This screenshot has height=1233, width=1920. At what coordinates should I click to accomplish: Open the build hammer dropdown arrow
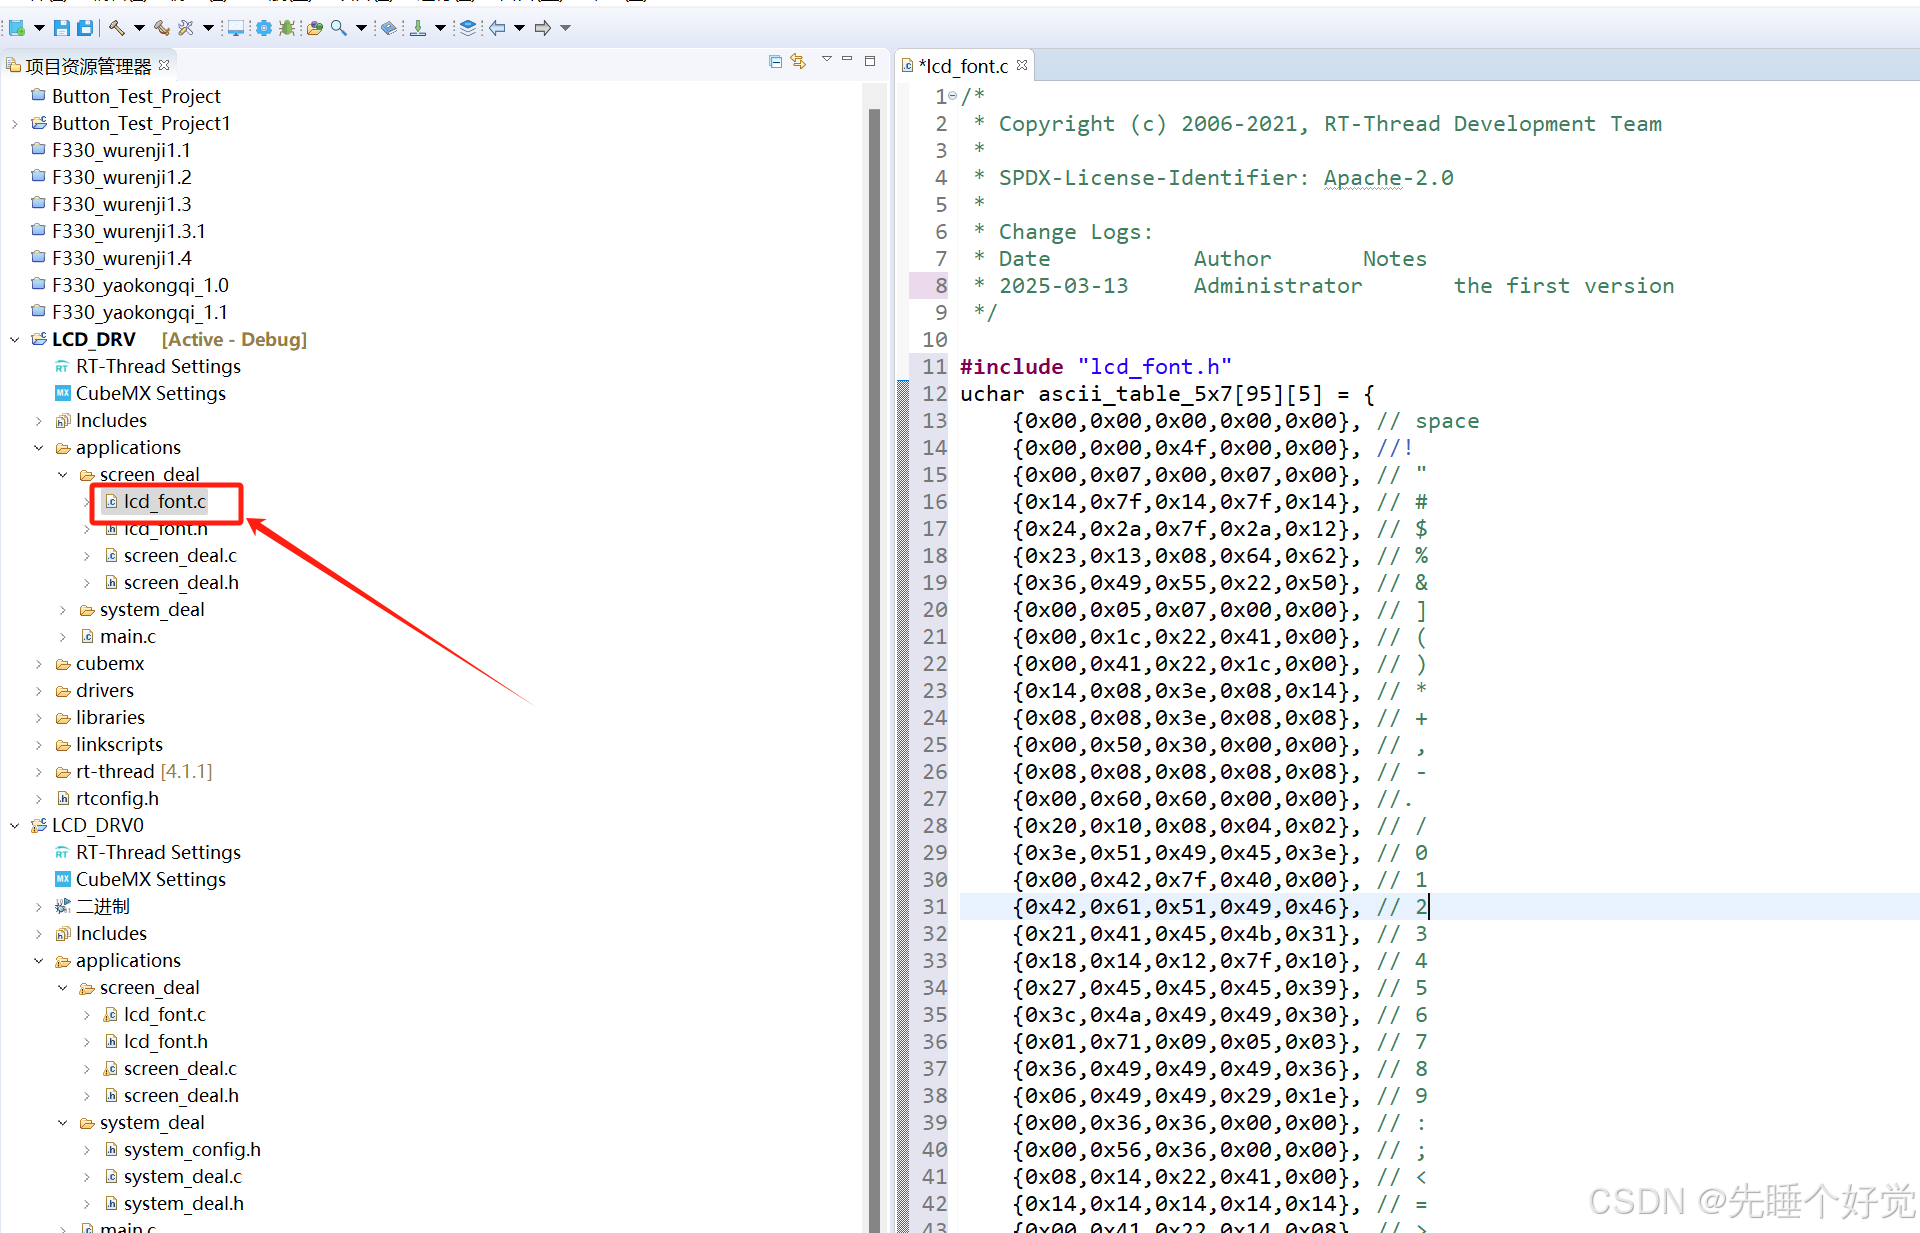click(139, 28)
